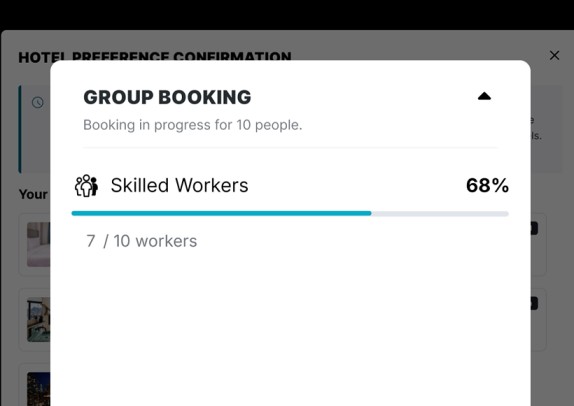
Task: Close the Hotel Preference Confirmation dialog
Action: (x=554, y=55)
